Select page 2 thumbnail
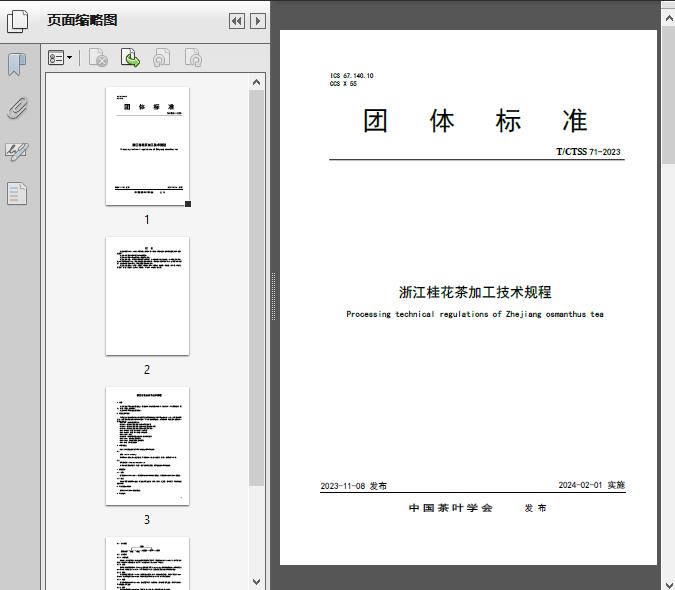Image resolution: width=675 pixels, height=590 pixels. (147, 296)
